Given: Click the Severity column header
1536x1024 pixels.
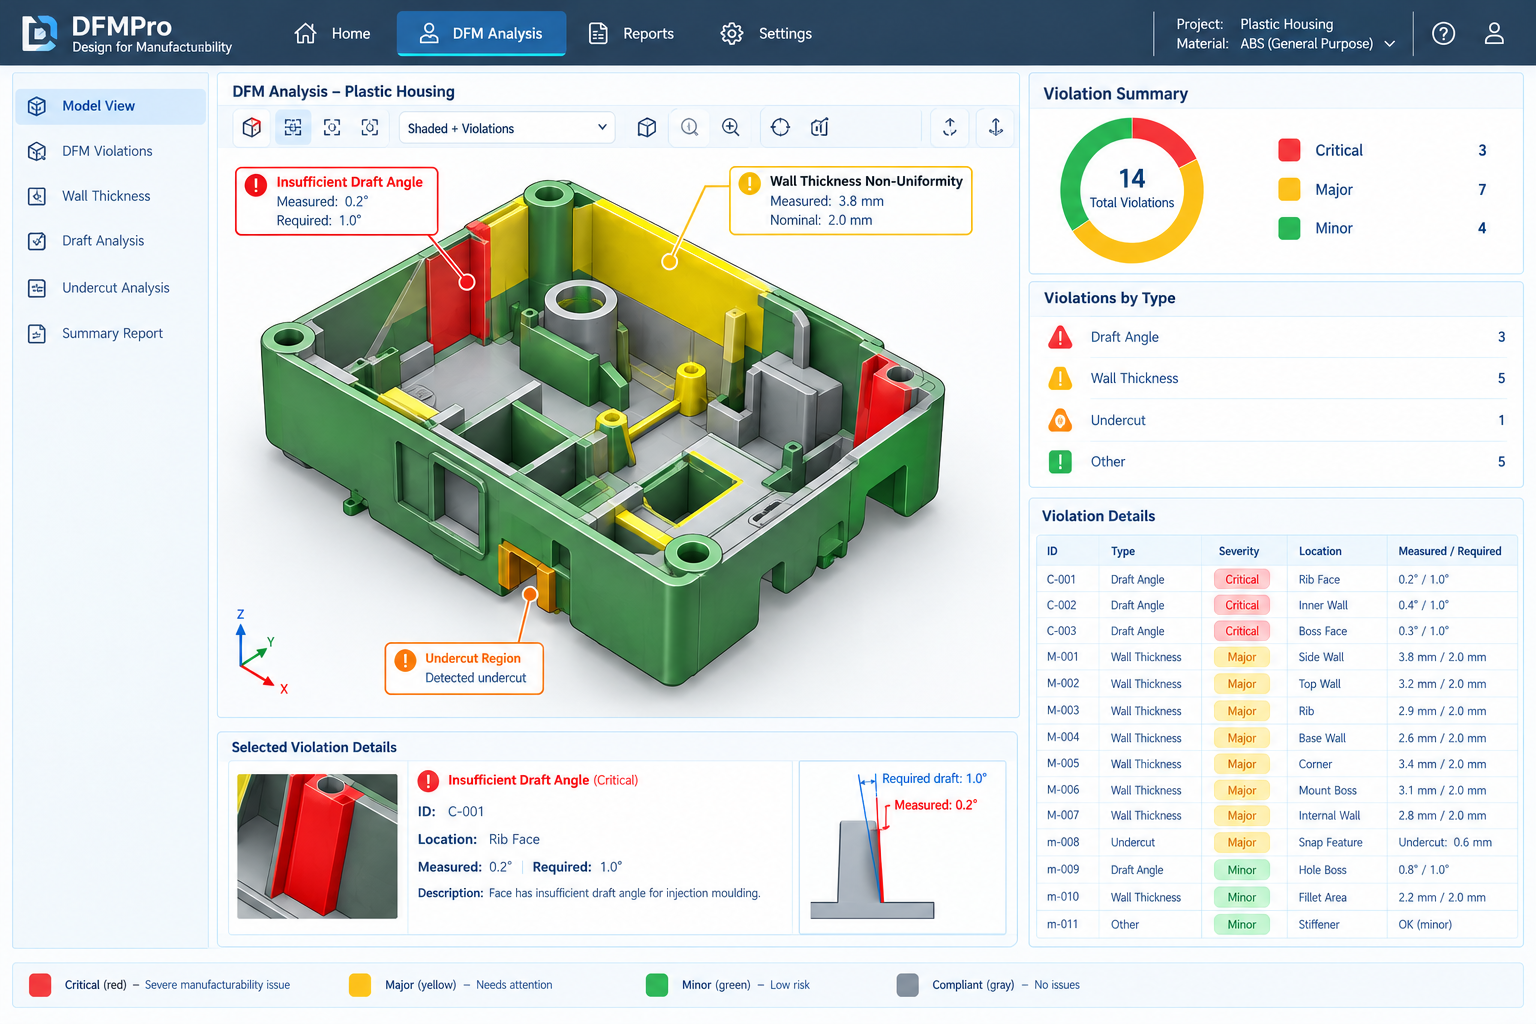Looking at the screenshot, I should [x=1239, y=551].
